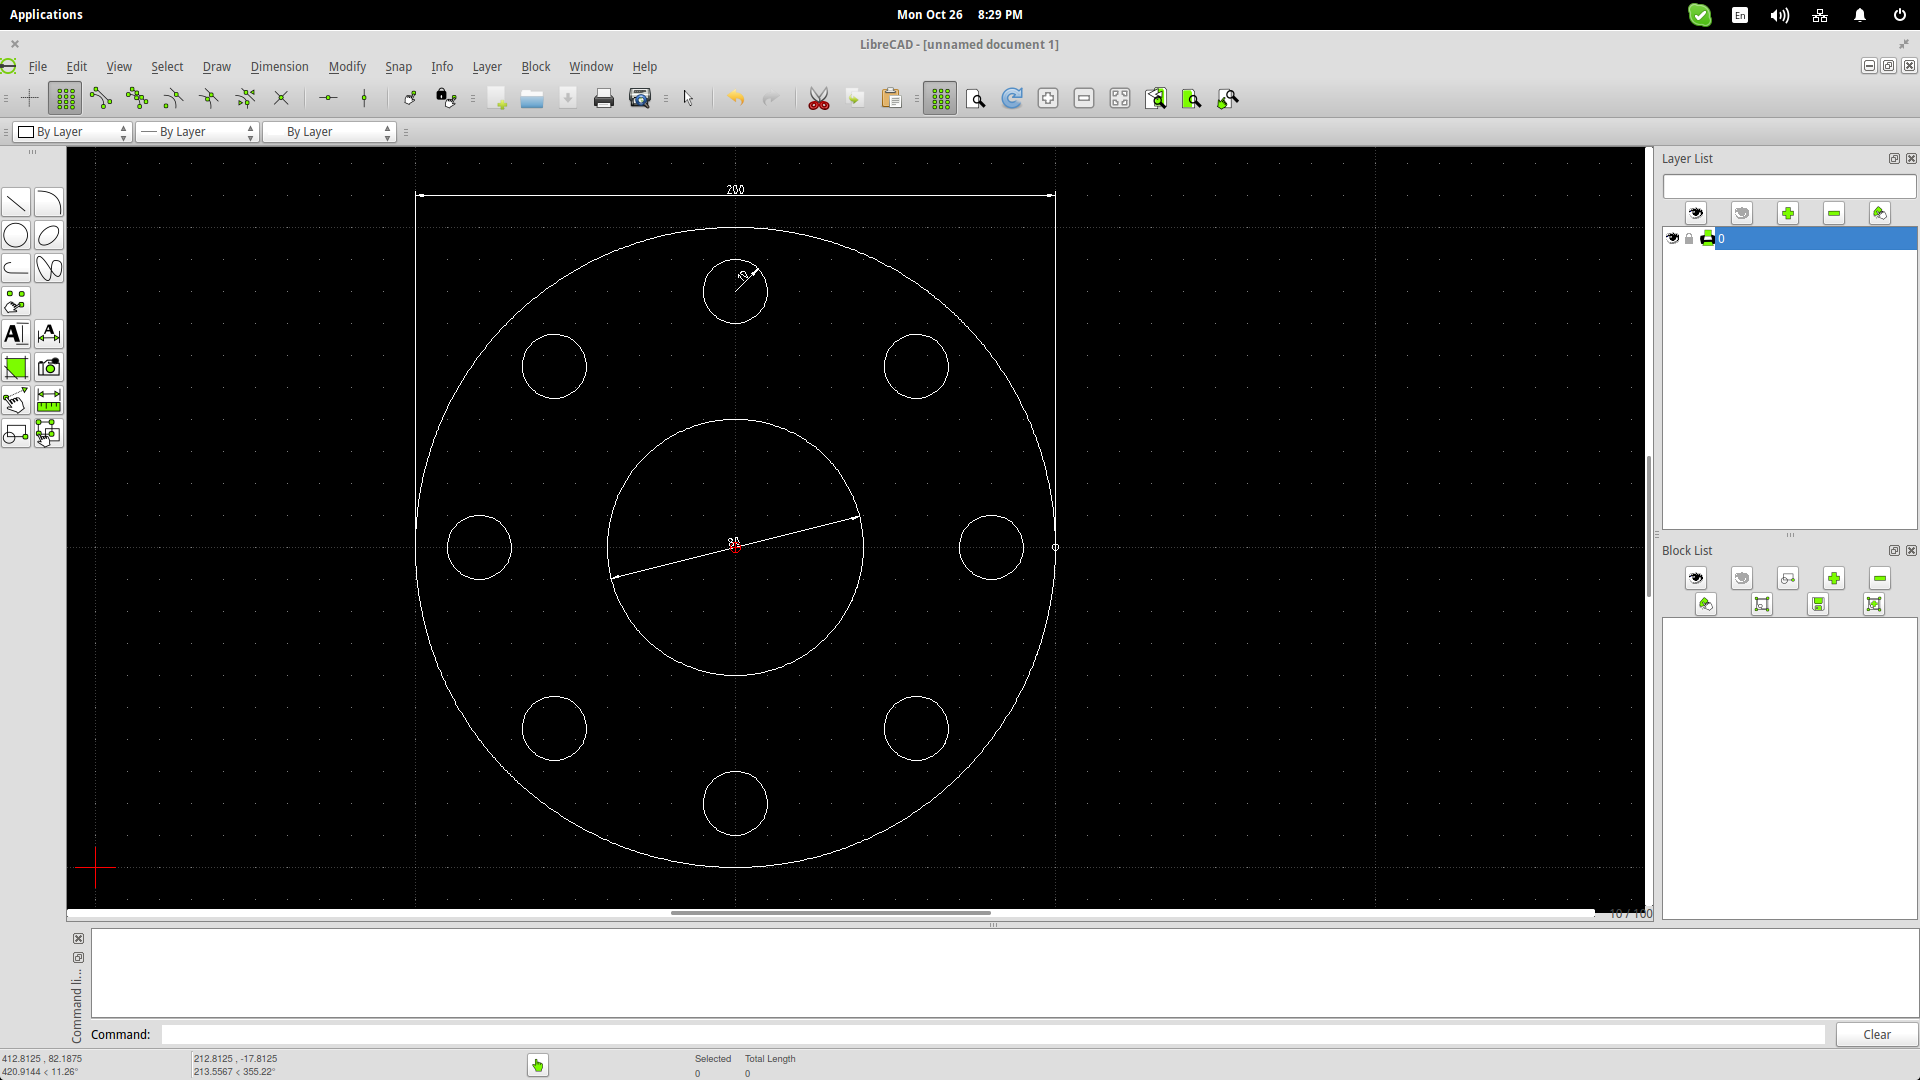Click the Print icon in toolbar
Viewport: 1920px width, 1080px height.
(604, 99)
